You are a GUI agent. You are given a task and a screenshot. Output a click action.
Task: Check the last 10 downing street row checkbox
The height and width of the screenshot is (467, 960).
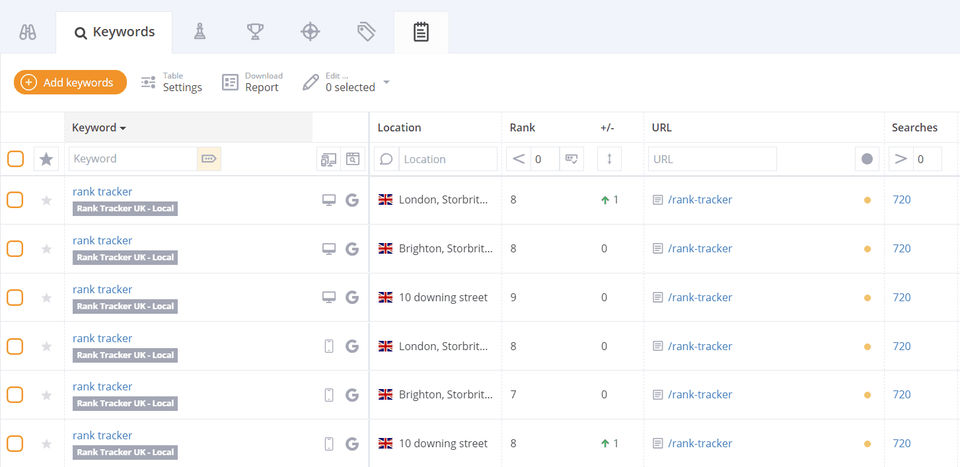[15, 443]
